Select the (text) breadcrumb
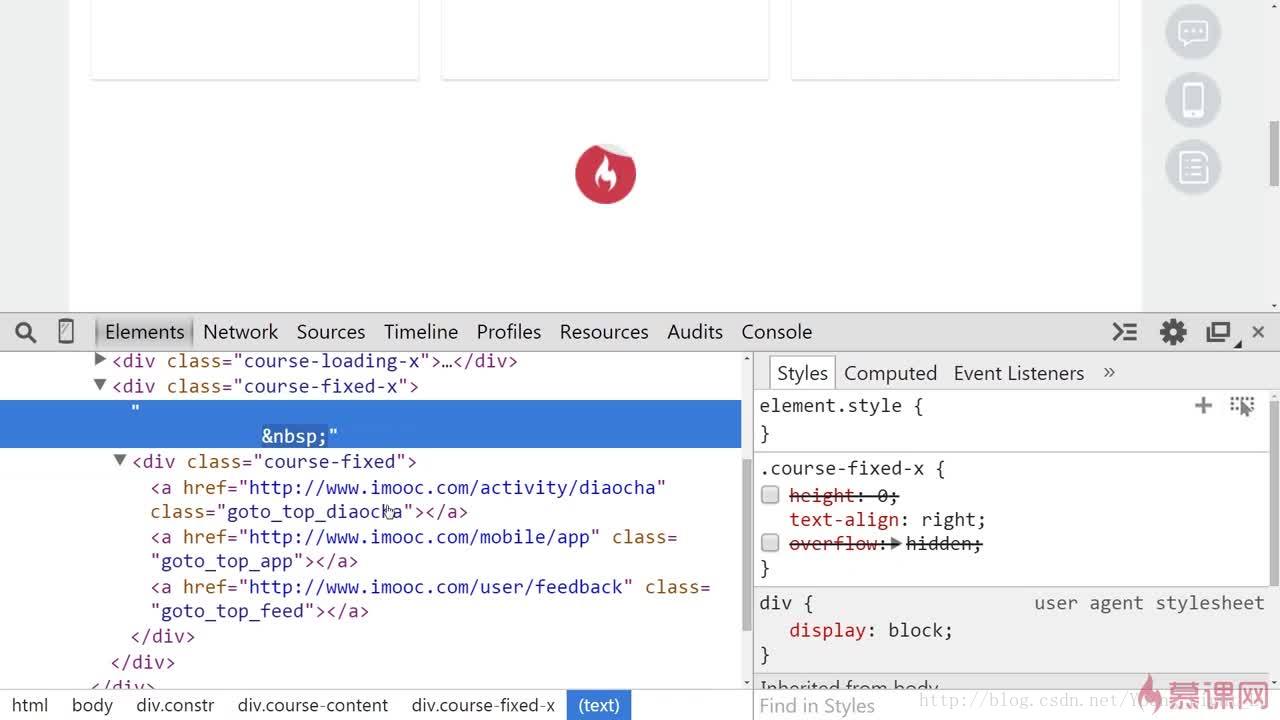Image resolution: width=1280 pixels, height=720 pixels. pyautogui.click(x=599, y=705)
